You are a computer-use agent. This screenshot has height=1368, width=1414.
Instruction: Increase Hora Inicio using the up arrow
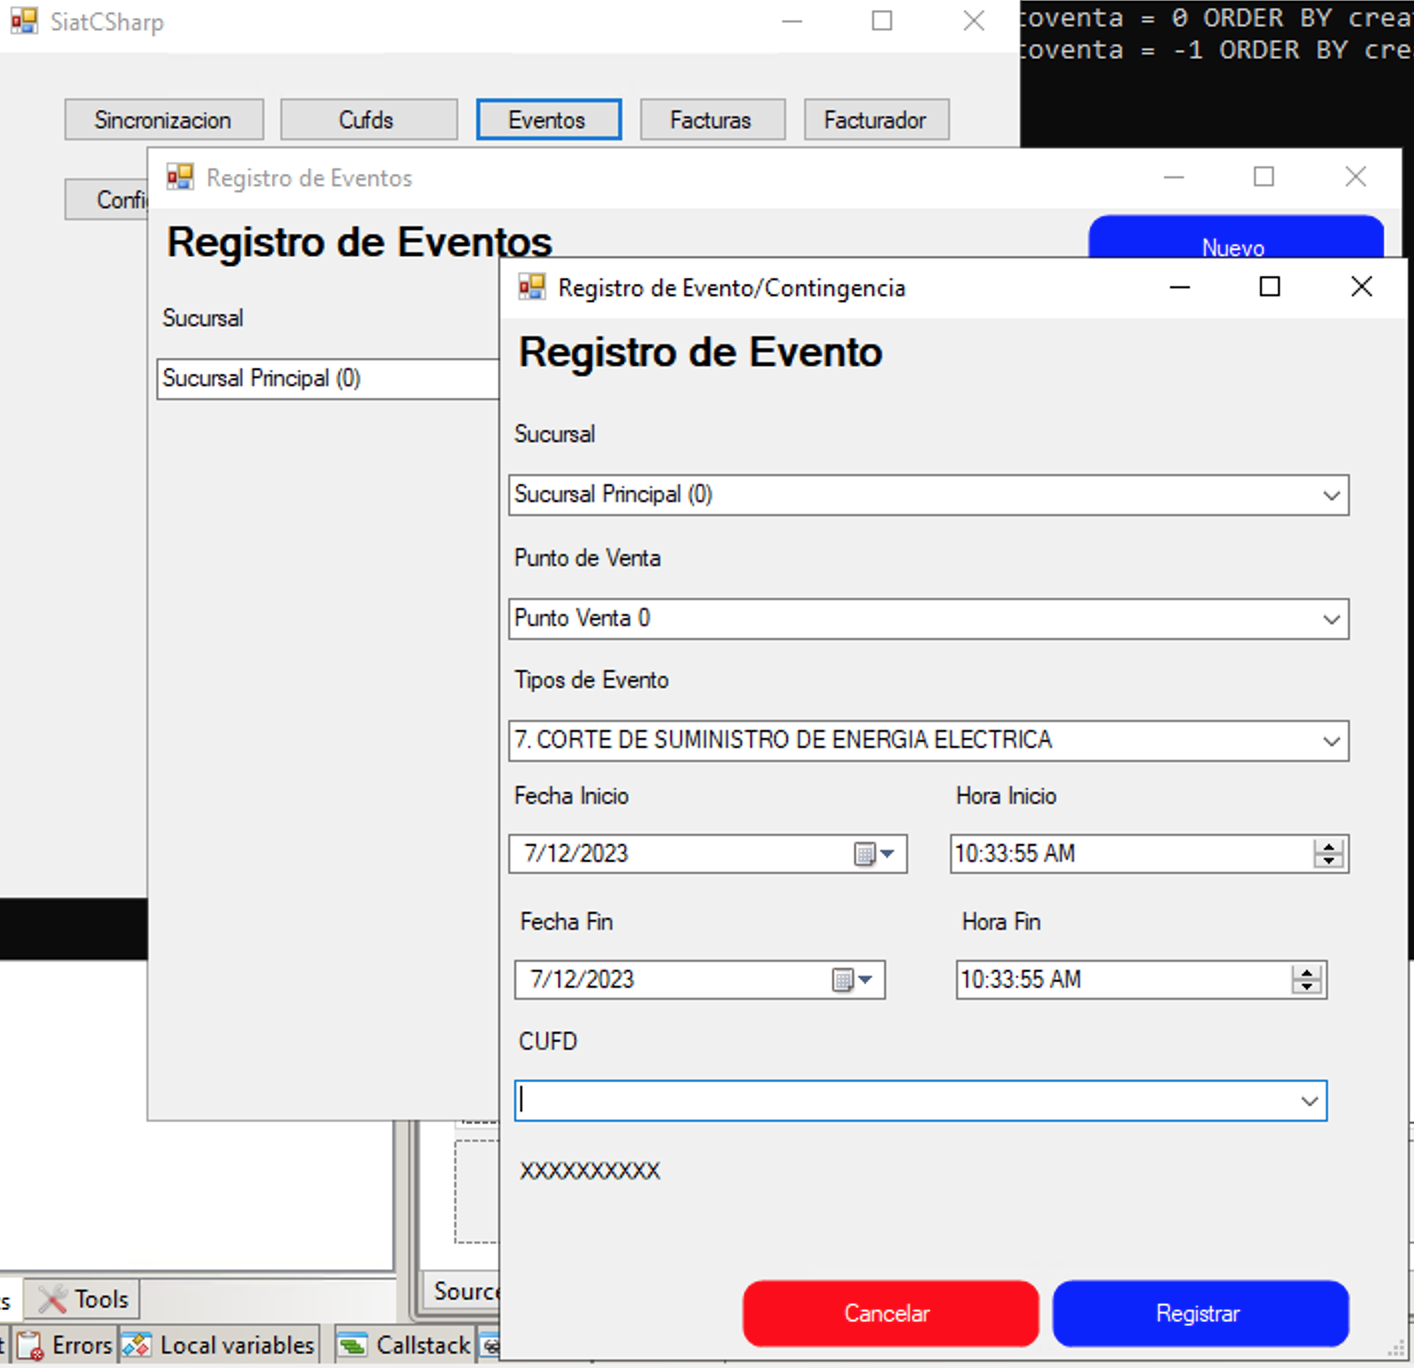[x=1329, y=847]
